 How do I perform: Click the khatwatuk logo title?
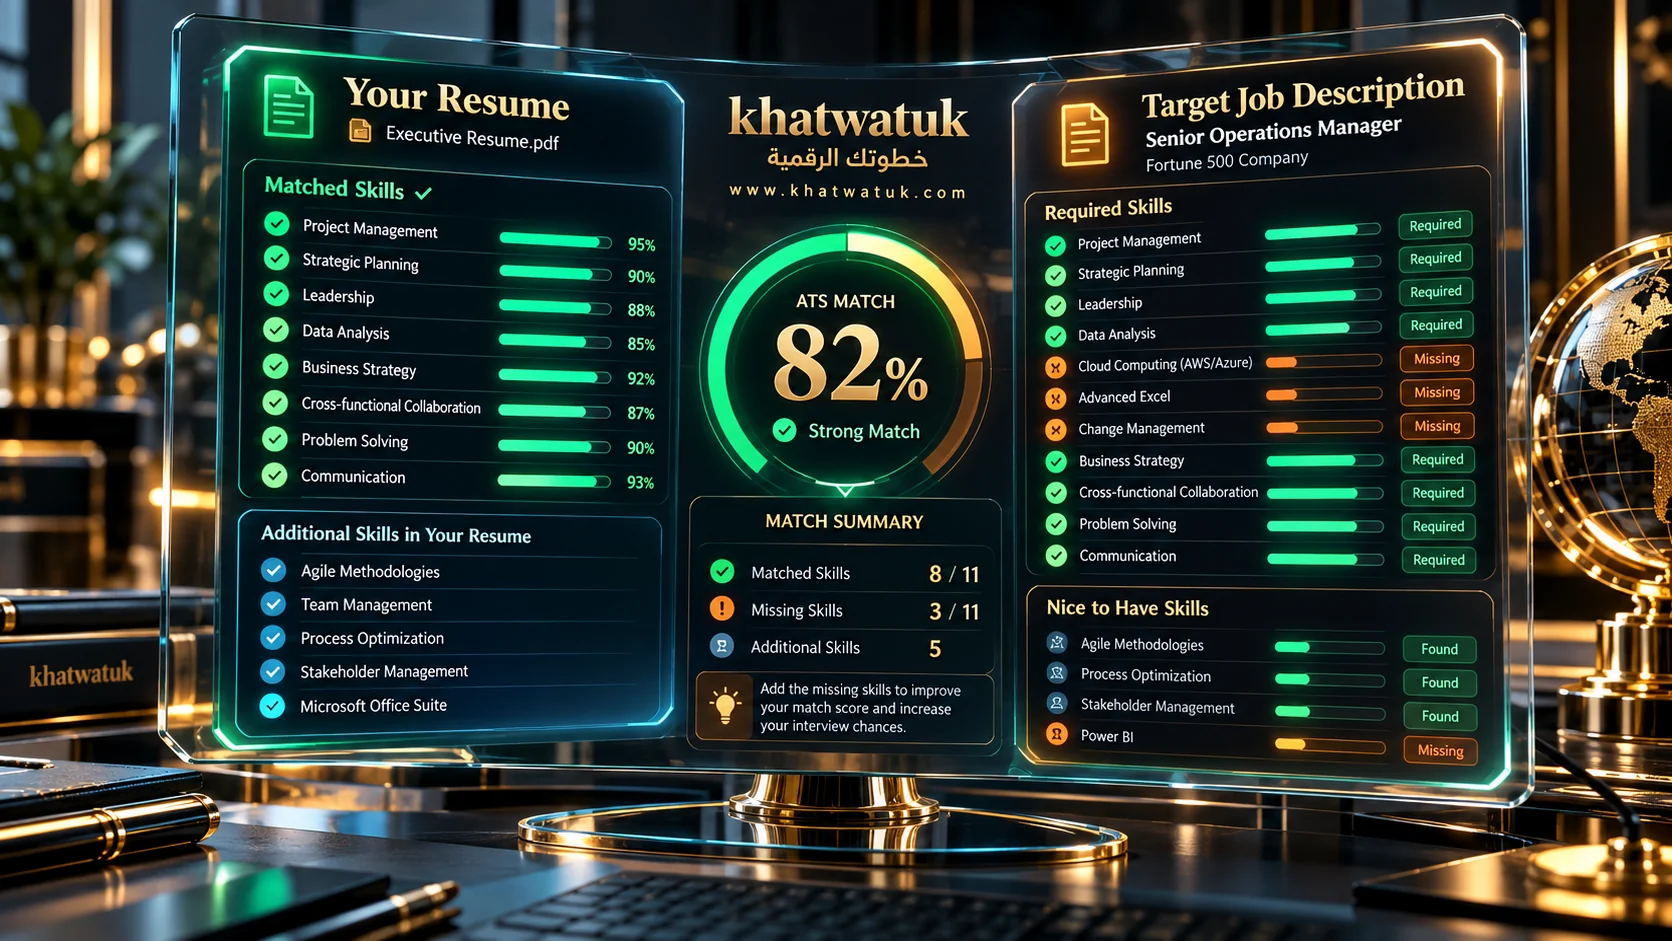coord(848,117)
